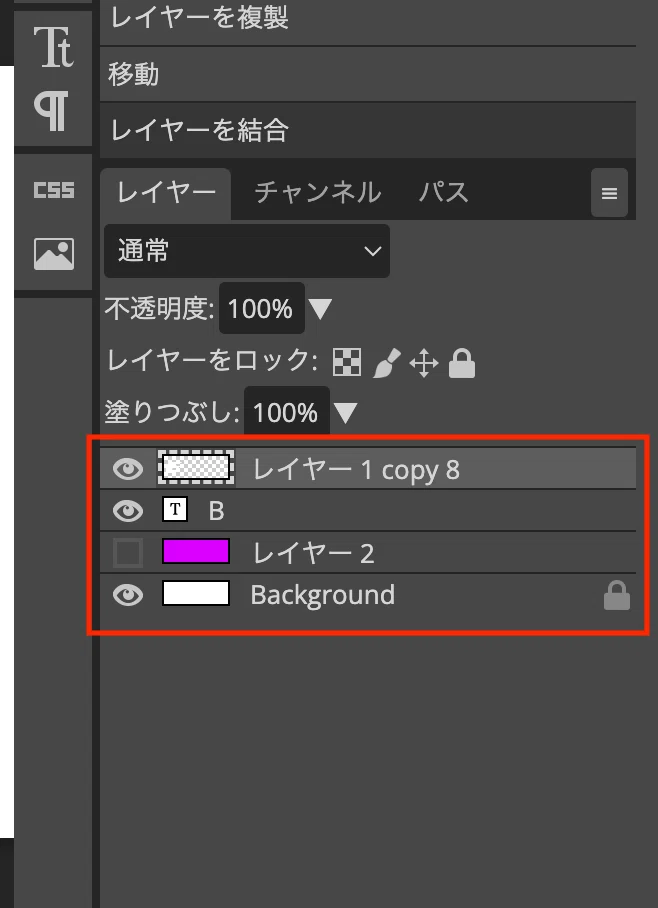Open the 不透明度 slider arrow
The width and height of the screenshot is (658, 908).
[x=320, y=309]
